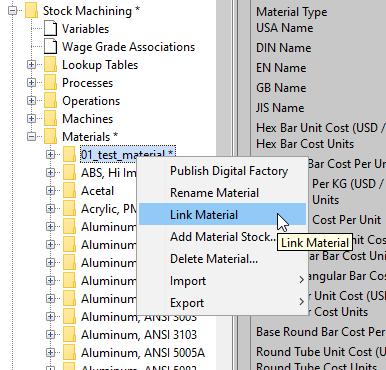Image resolution: width=386 pixels, height=370 pixels.
Task: Select the Lookup Tables tree item
Action: (x=100, y=65)
